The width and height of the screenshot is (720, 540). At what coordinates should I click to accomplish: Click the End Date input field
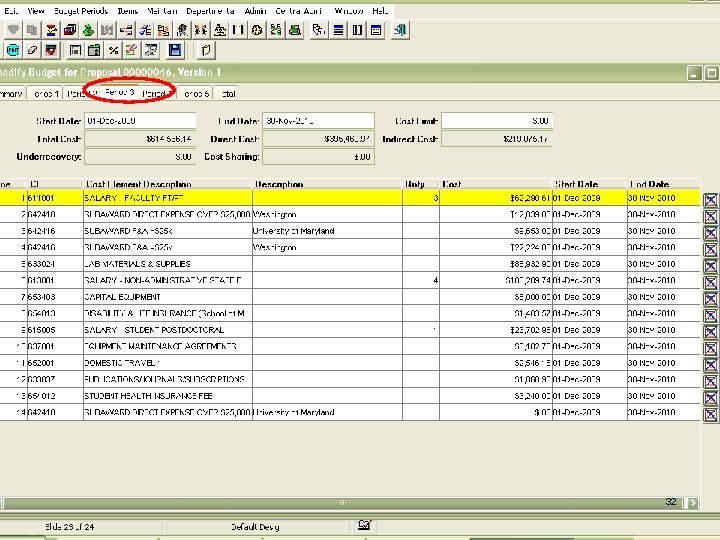point(318,121)
